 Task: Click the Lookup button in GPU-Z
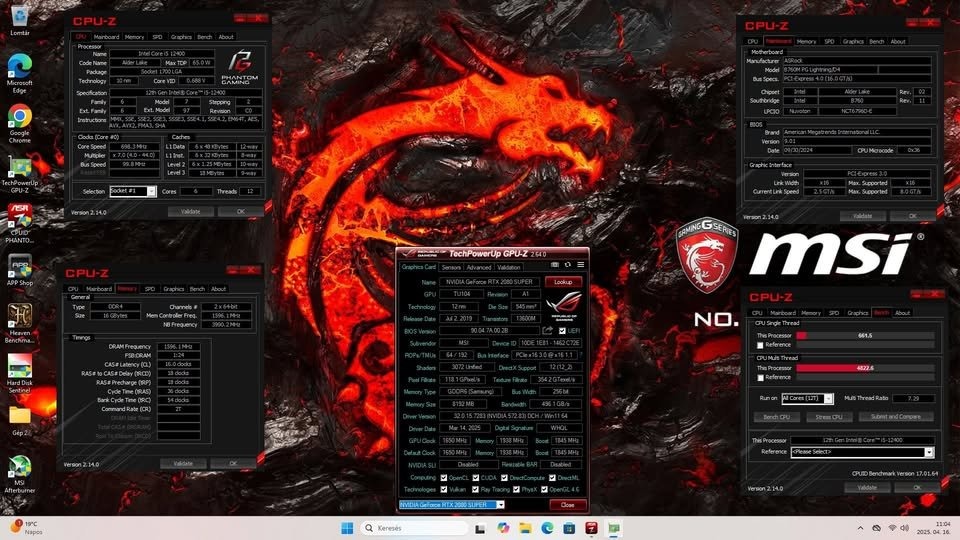coord(563,282)
